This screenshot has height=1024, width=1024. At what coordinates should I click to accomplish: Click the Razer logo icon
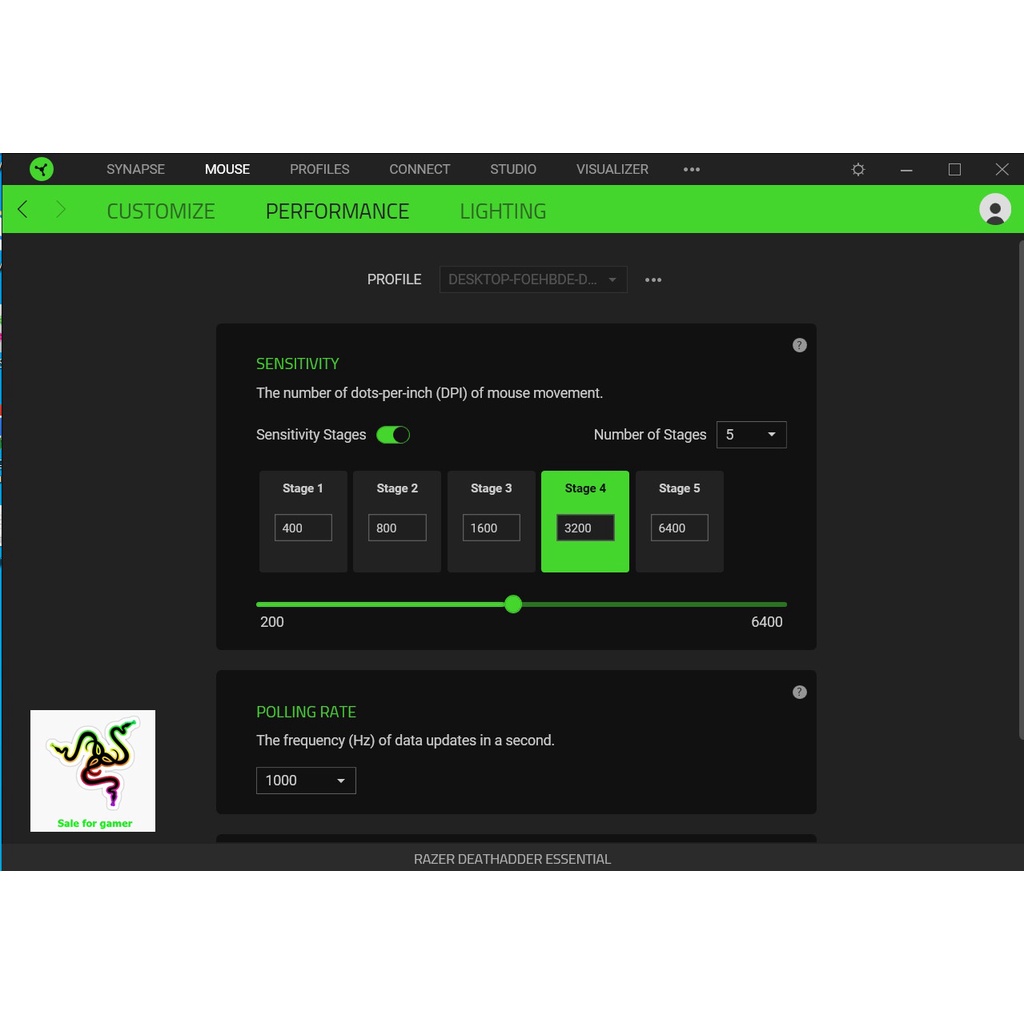pos(41,169)
